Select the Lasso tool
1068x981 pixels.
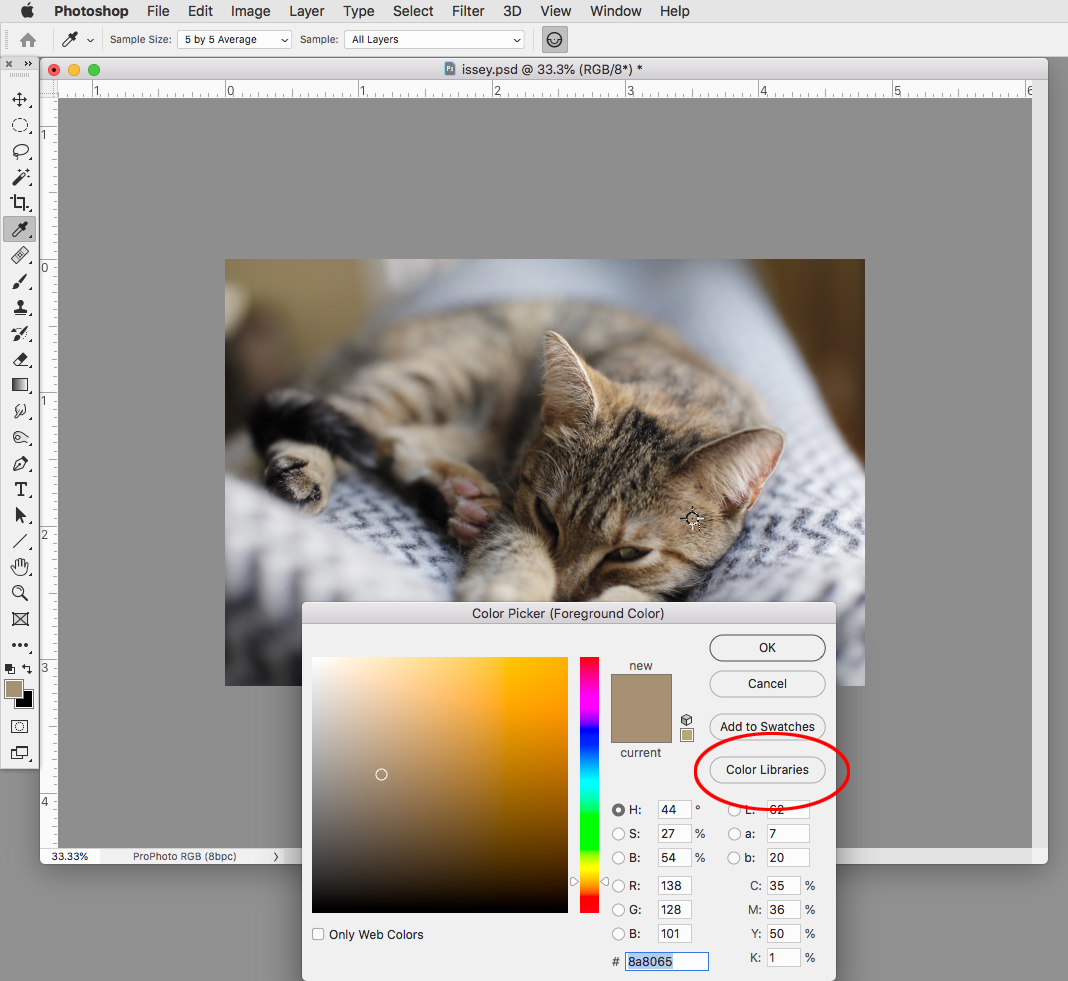coord(20,151)
